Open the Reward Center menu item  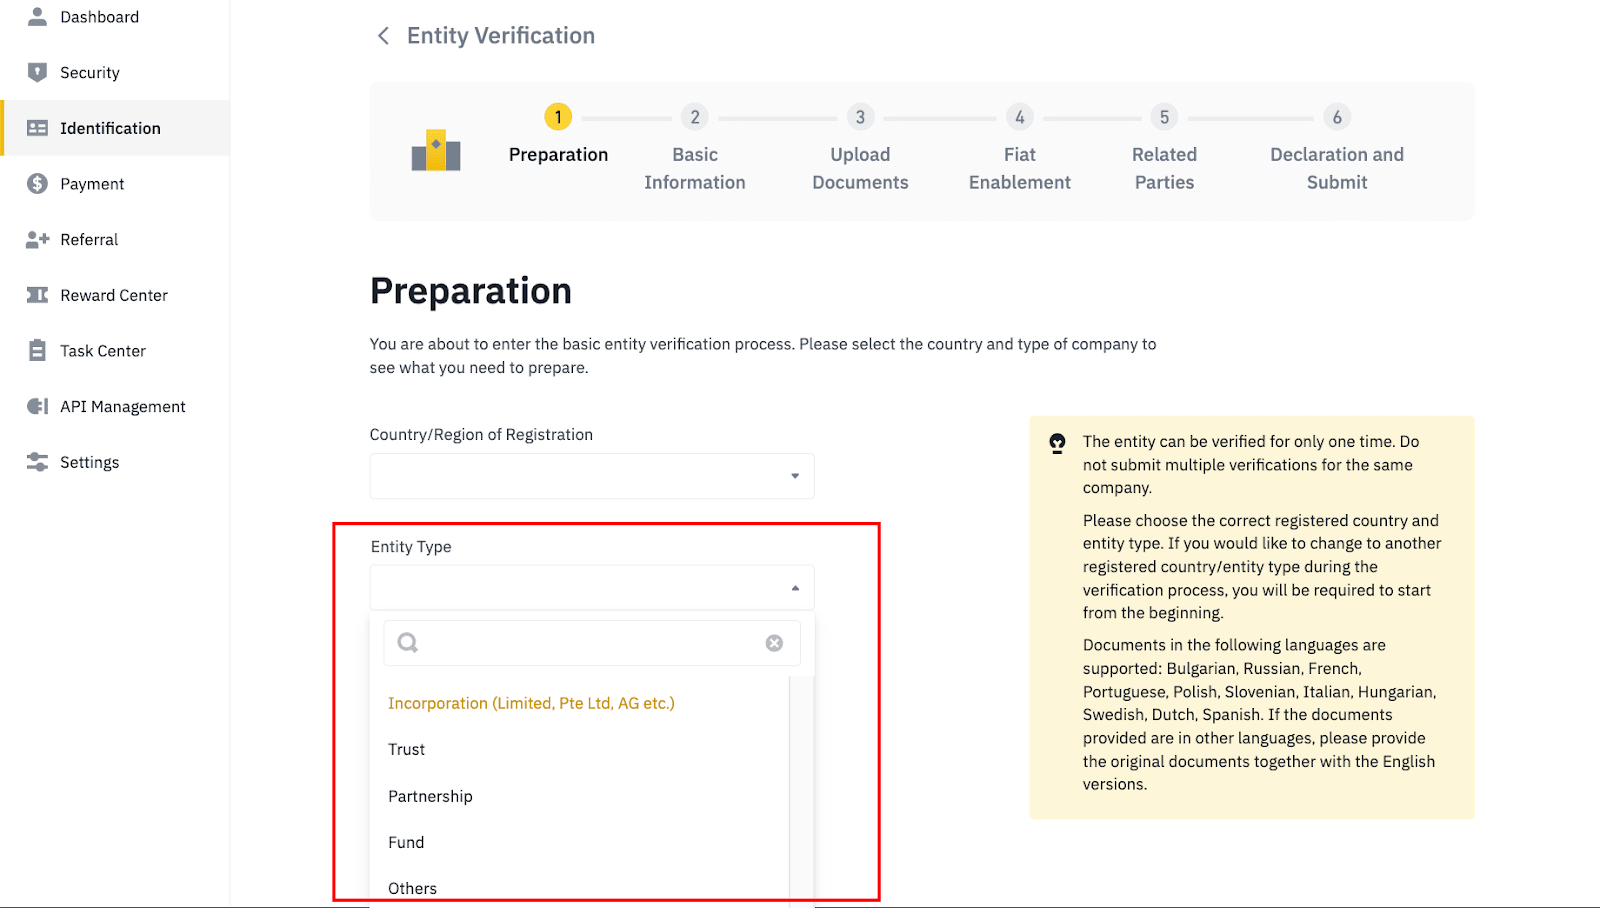point(115,295)
